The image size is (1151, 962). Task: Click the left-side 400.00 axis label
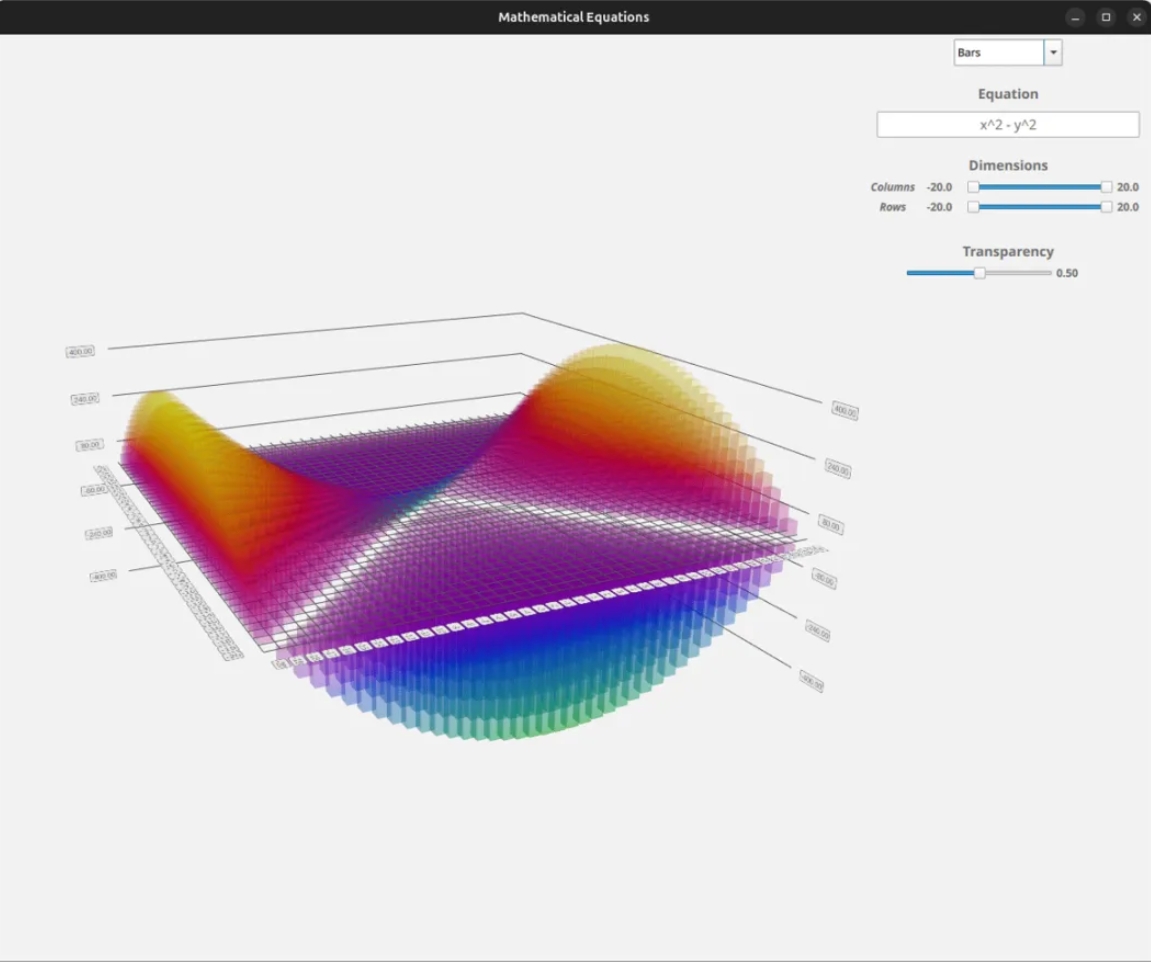click(81, 351)
